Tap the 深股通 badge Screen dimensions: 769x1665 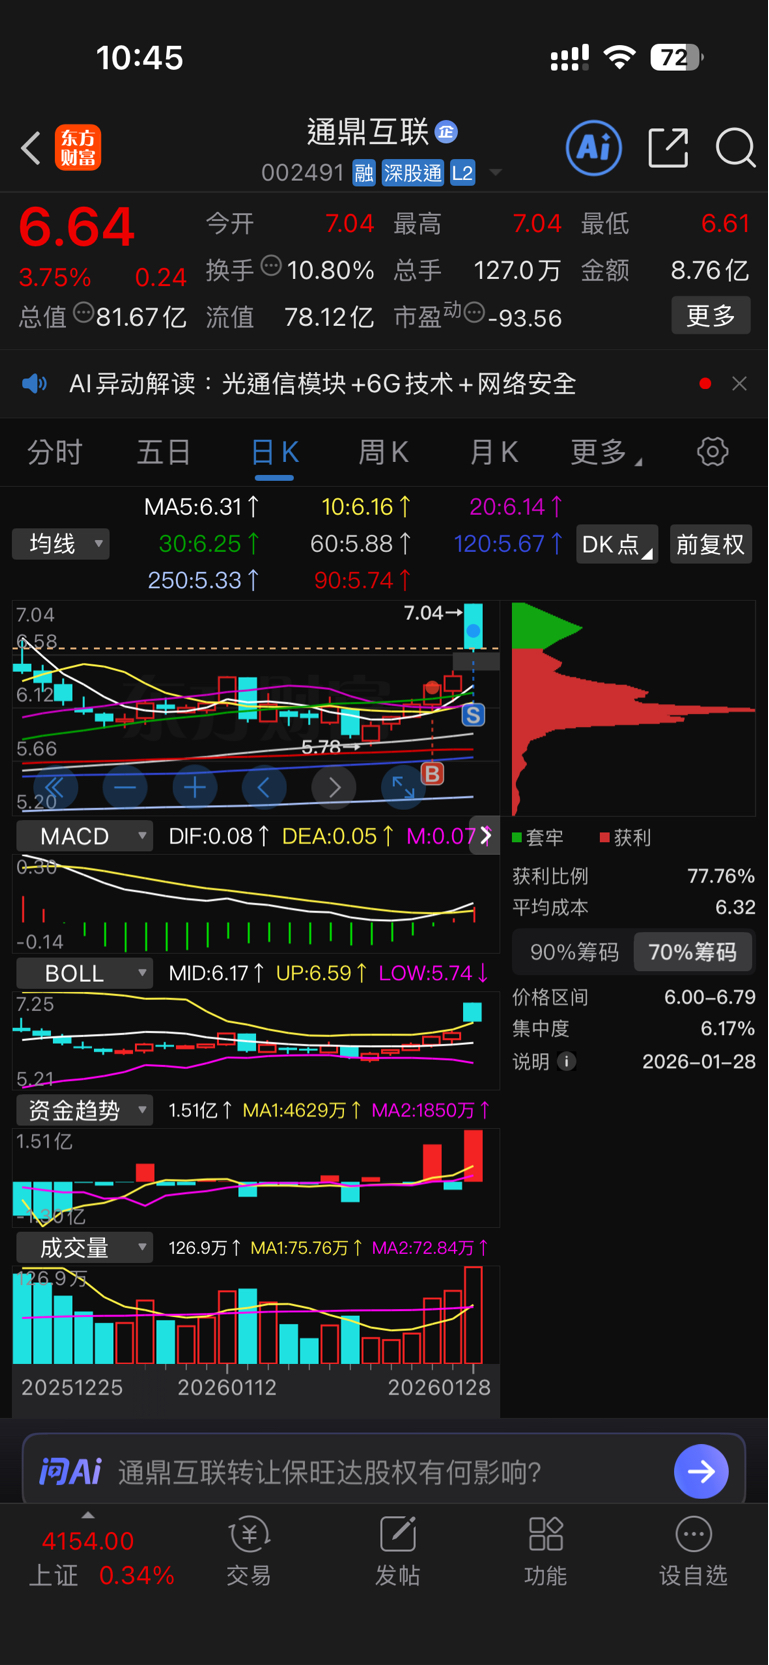tap(412, 174)
